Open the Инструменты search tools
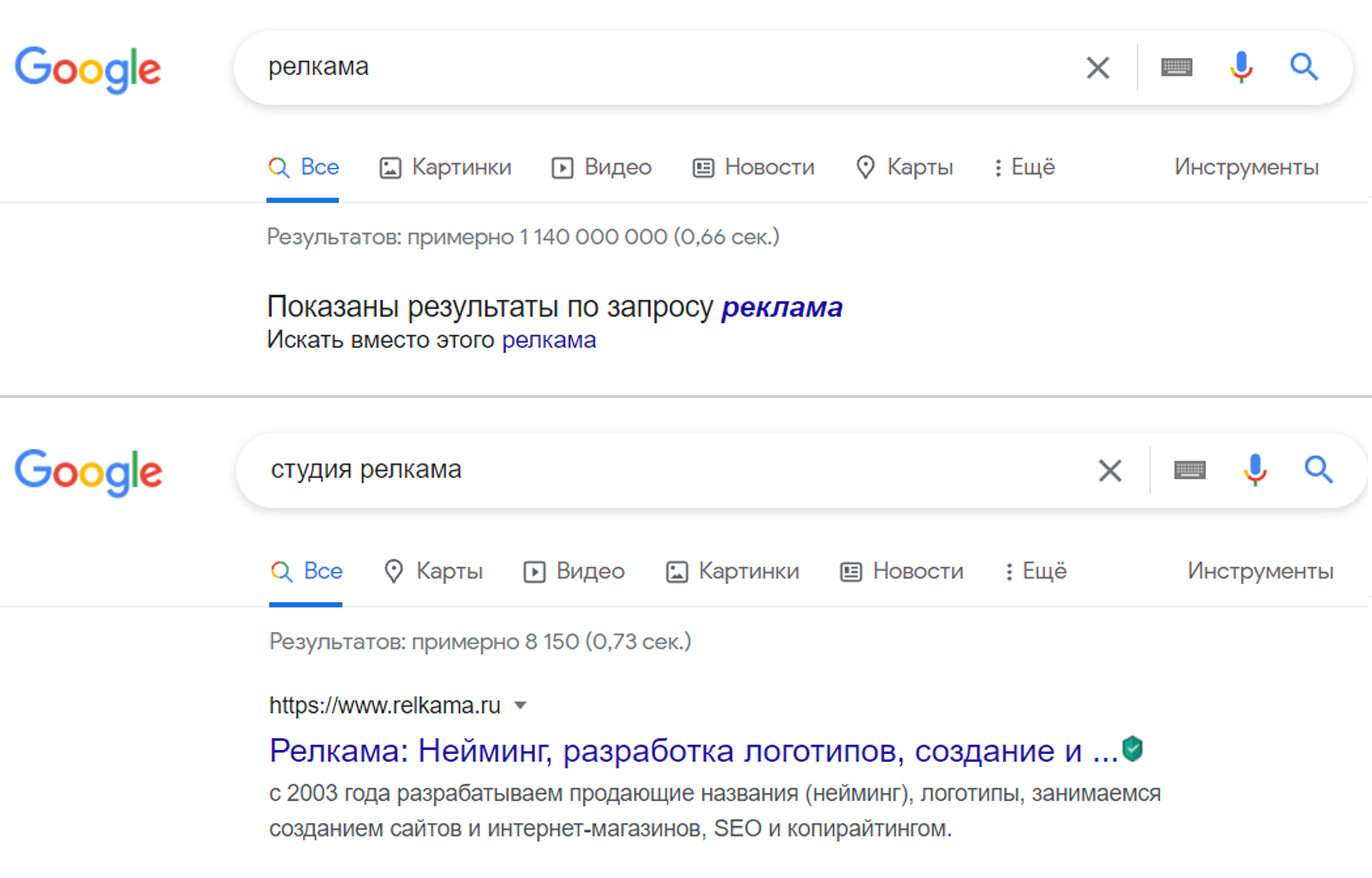The image size is (1372, 878). 1246,167
